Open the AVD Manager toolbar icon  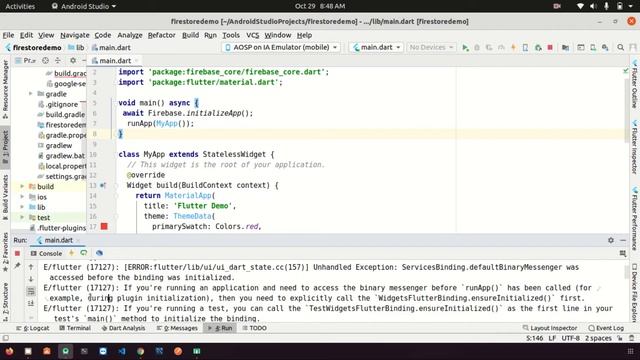click(593, 48)
